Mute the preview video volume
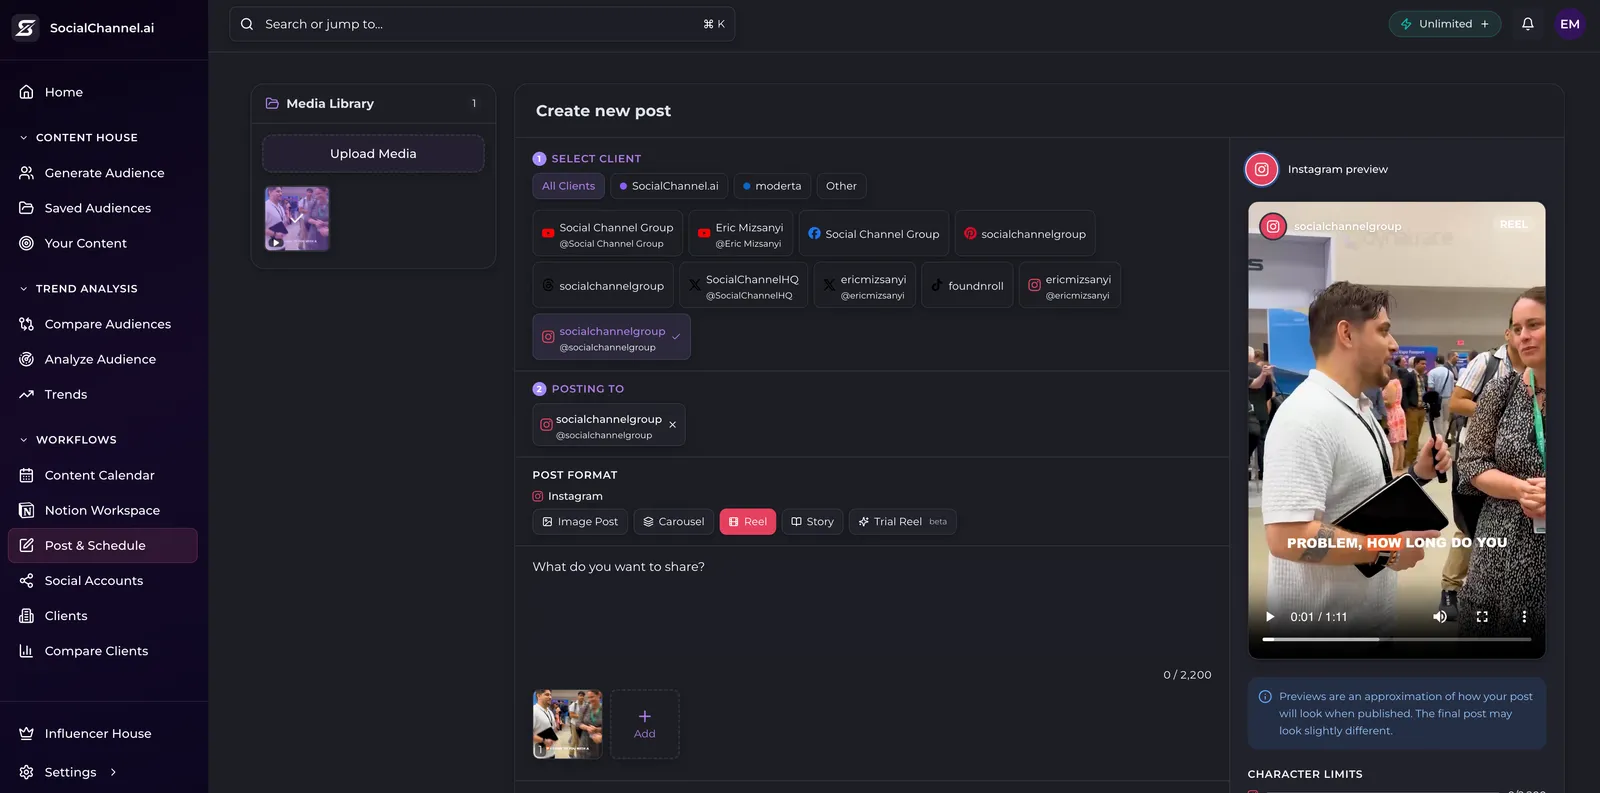Viewport: 1600px width, 793px height. point(1440,617)
